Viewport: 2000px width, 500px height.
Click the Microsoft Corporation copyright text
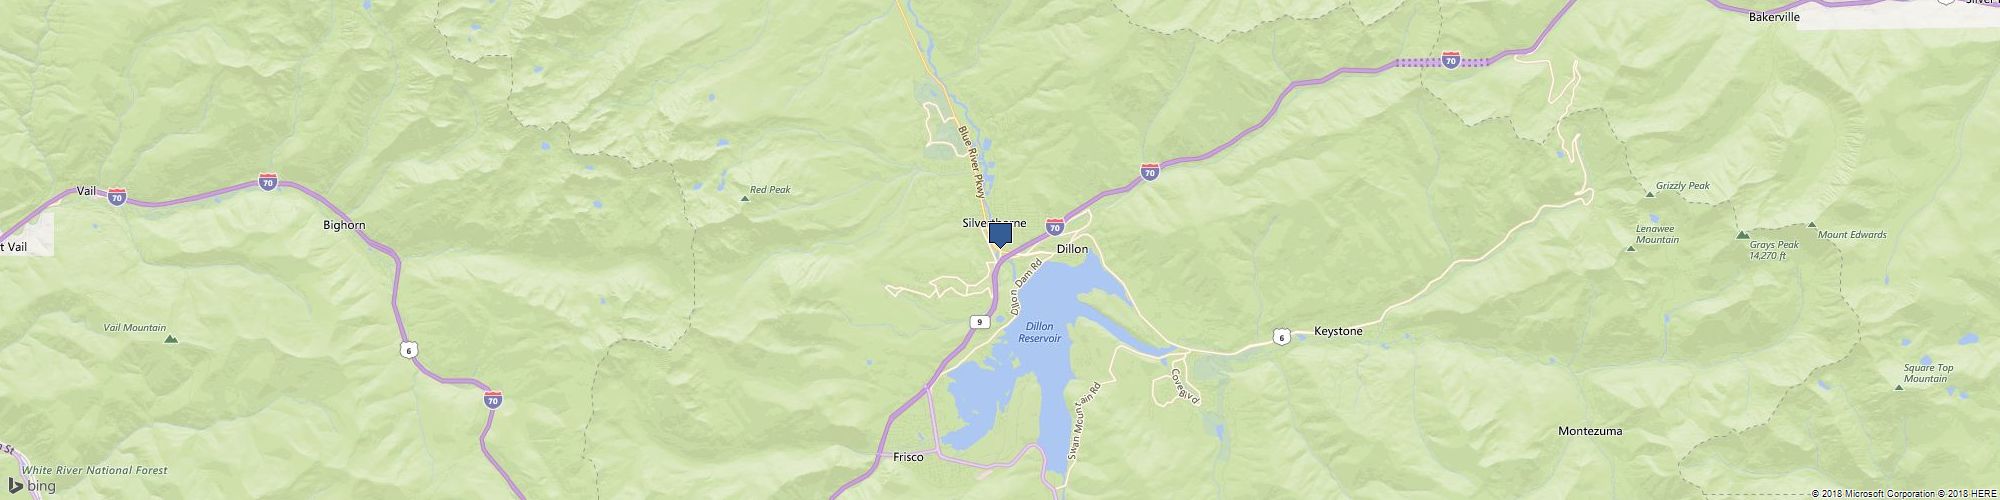[1870, 494]
